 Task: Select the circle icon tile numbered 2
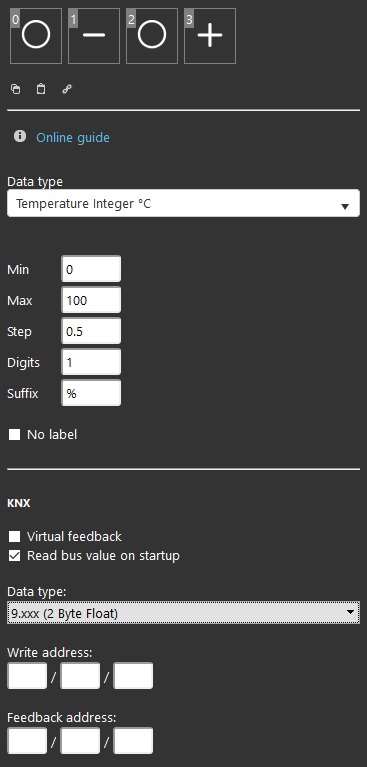click(152, 36)
